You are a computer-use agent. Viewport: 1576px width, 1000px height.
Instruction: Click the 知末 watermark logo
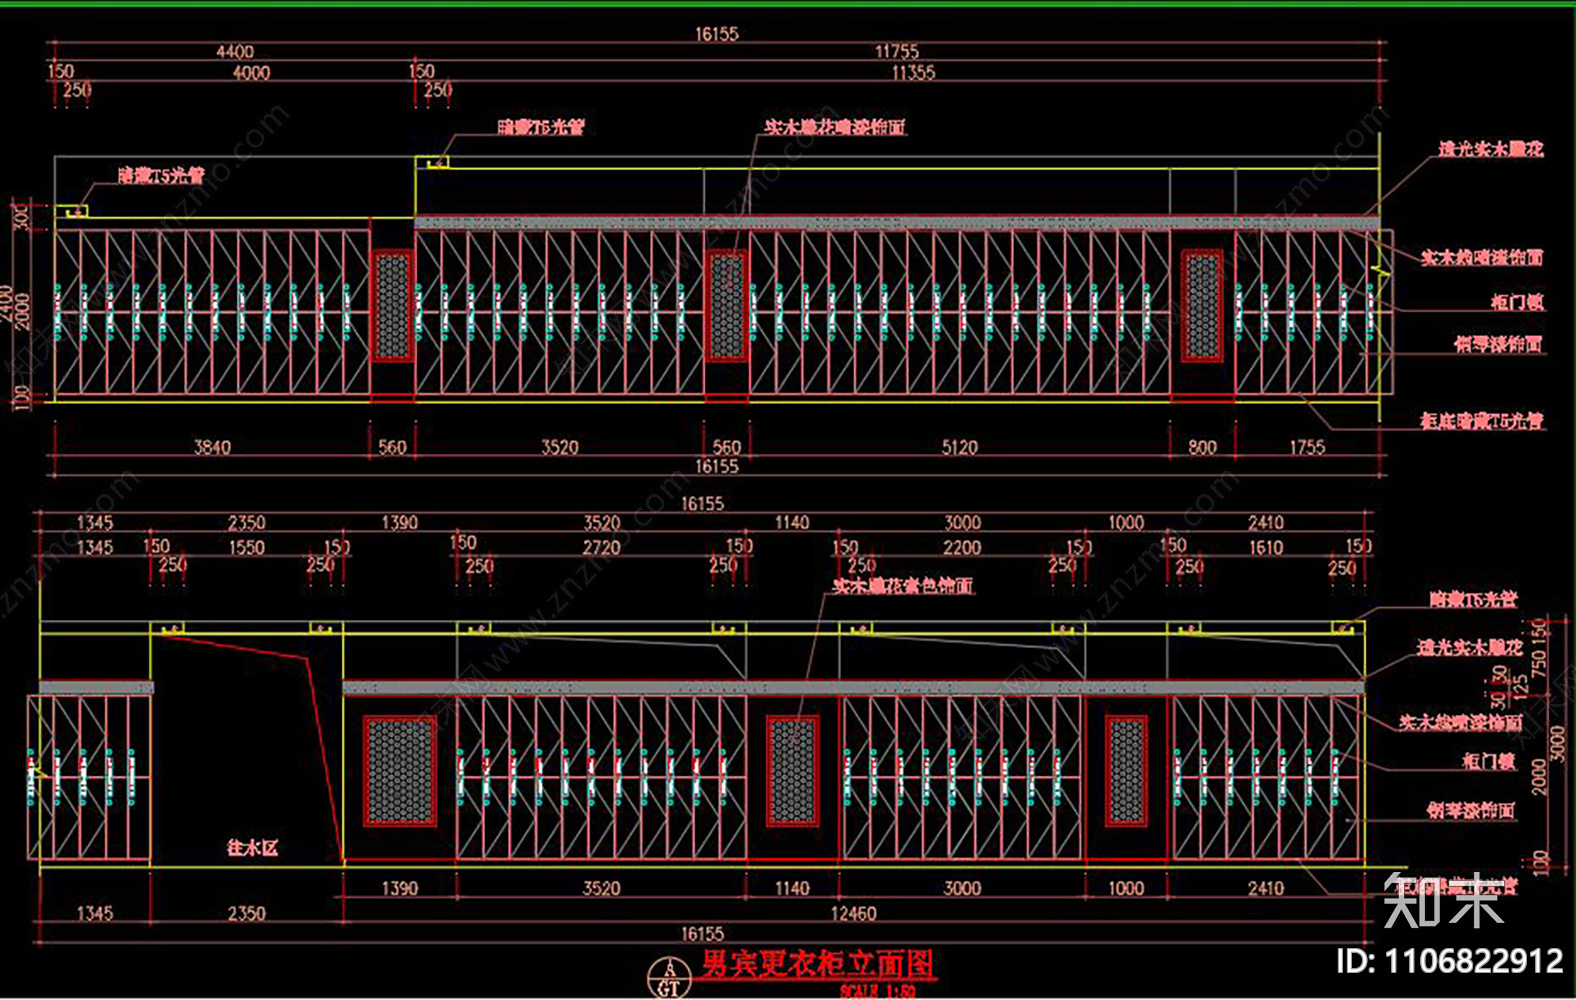point(1444,899)
